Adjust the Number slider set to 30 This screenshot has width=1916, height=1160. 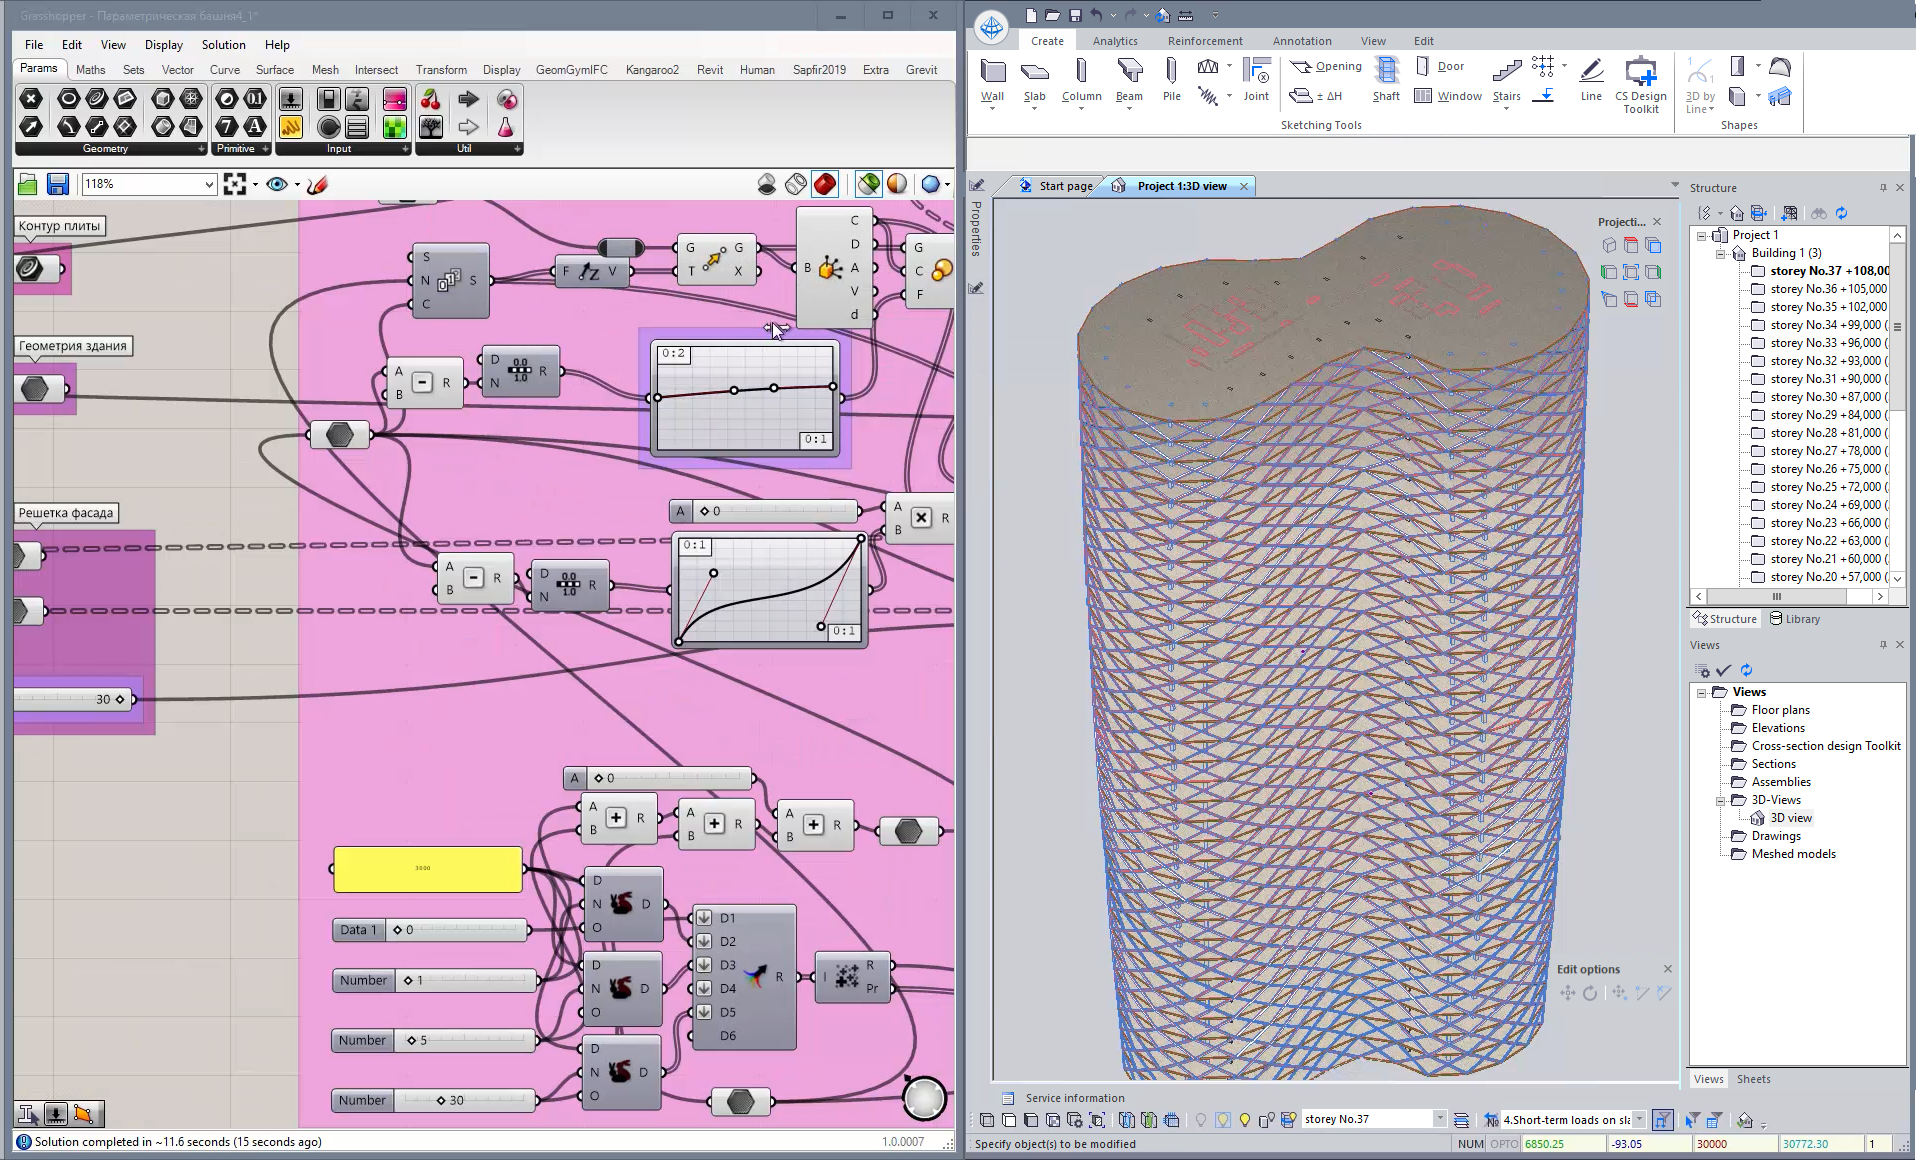pos(441,1100)
